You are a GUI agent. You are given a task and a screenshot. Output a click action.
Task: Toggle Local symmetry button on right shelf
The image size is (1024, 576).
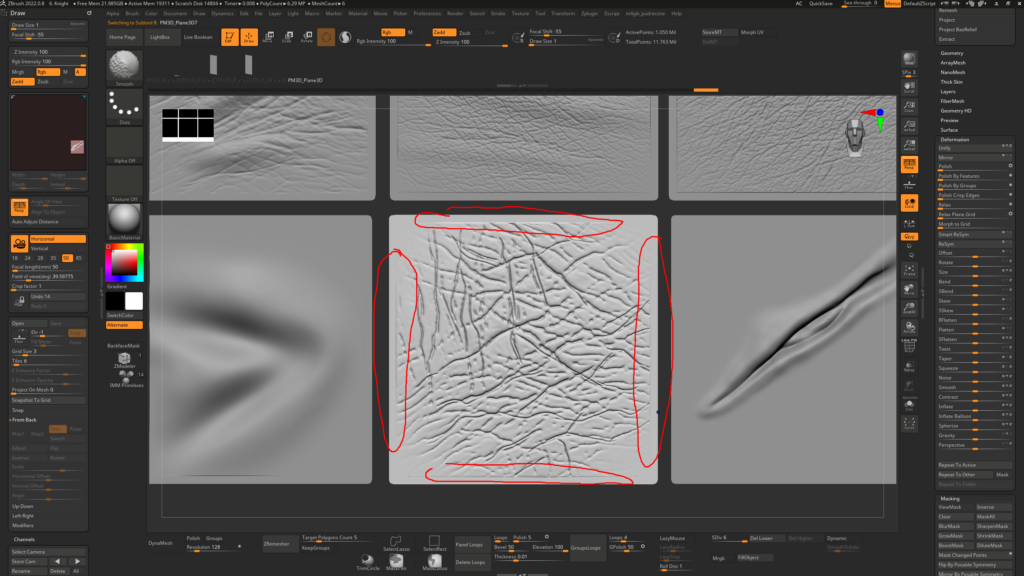pyautogui.click(x=909, y=203)
